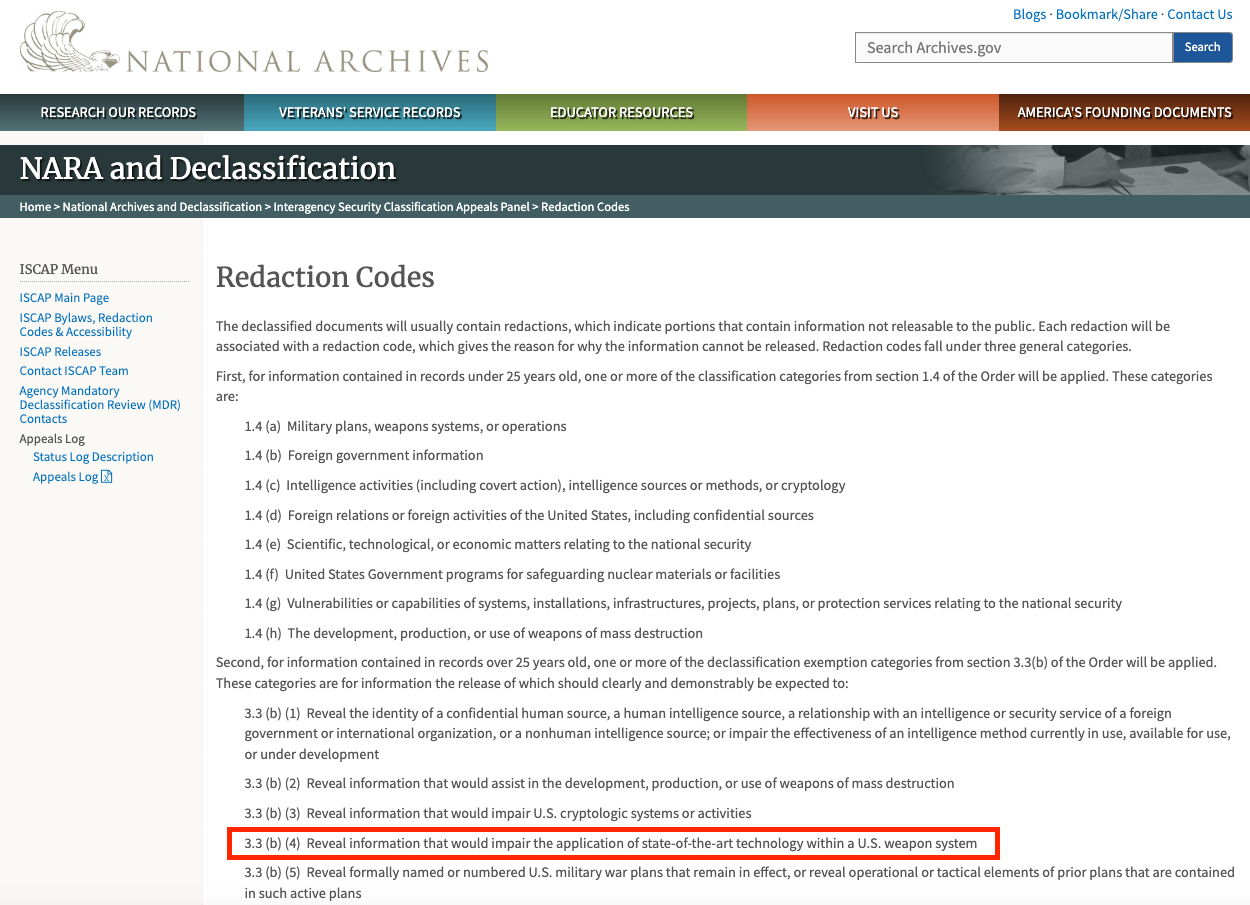The height and width of the screenshot is (905, 1250).
Task: Click the Redaction Codes page heading
Action: (325, 277)
